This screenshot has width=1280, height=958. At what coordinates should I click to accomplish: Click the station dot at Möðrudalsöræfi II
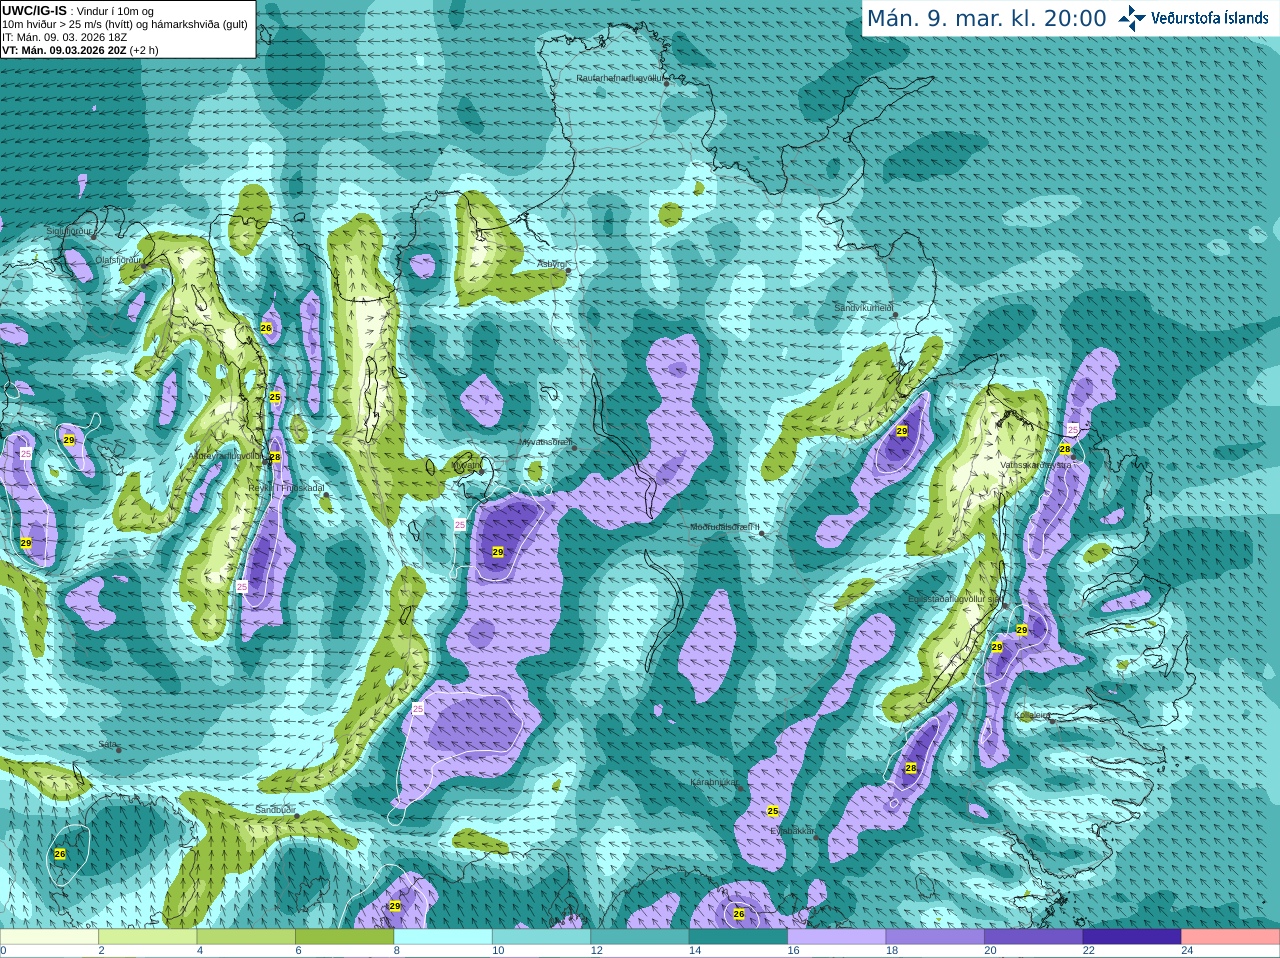click(x=762, y=533)
